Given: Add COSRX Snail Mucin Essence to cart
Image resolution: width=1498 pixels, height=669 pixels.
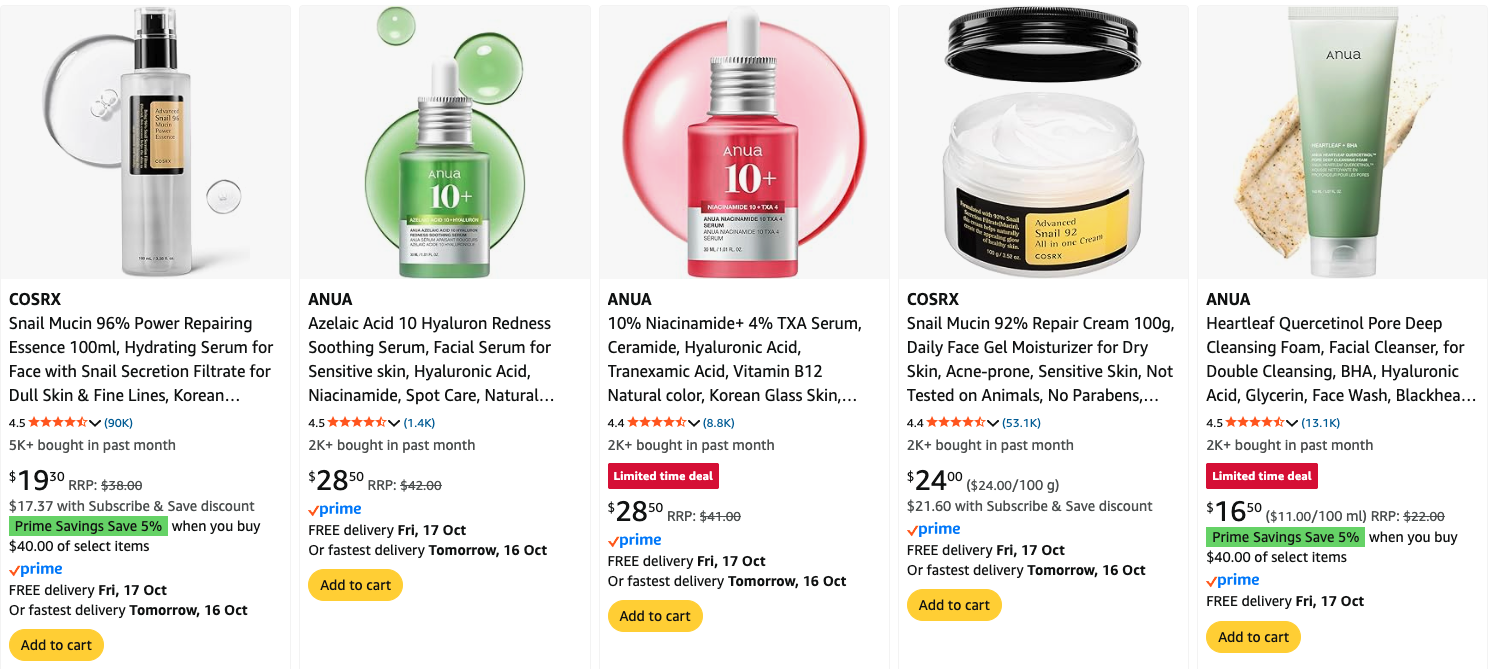Looking at the screenshot, I should point(56,645).
